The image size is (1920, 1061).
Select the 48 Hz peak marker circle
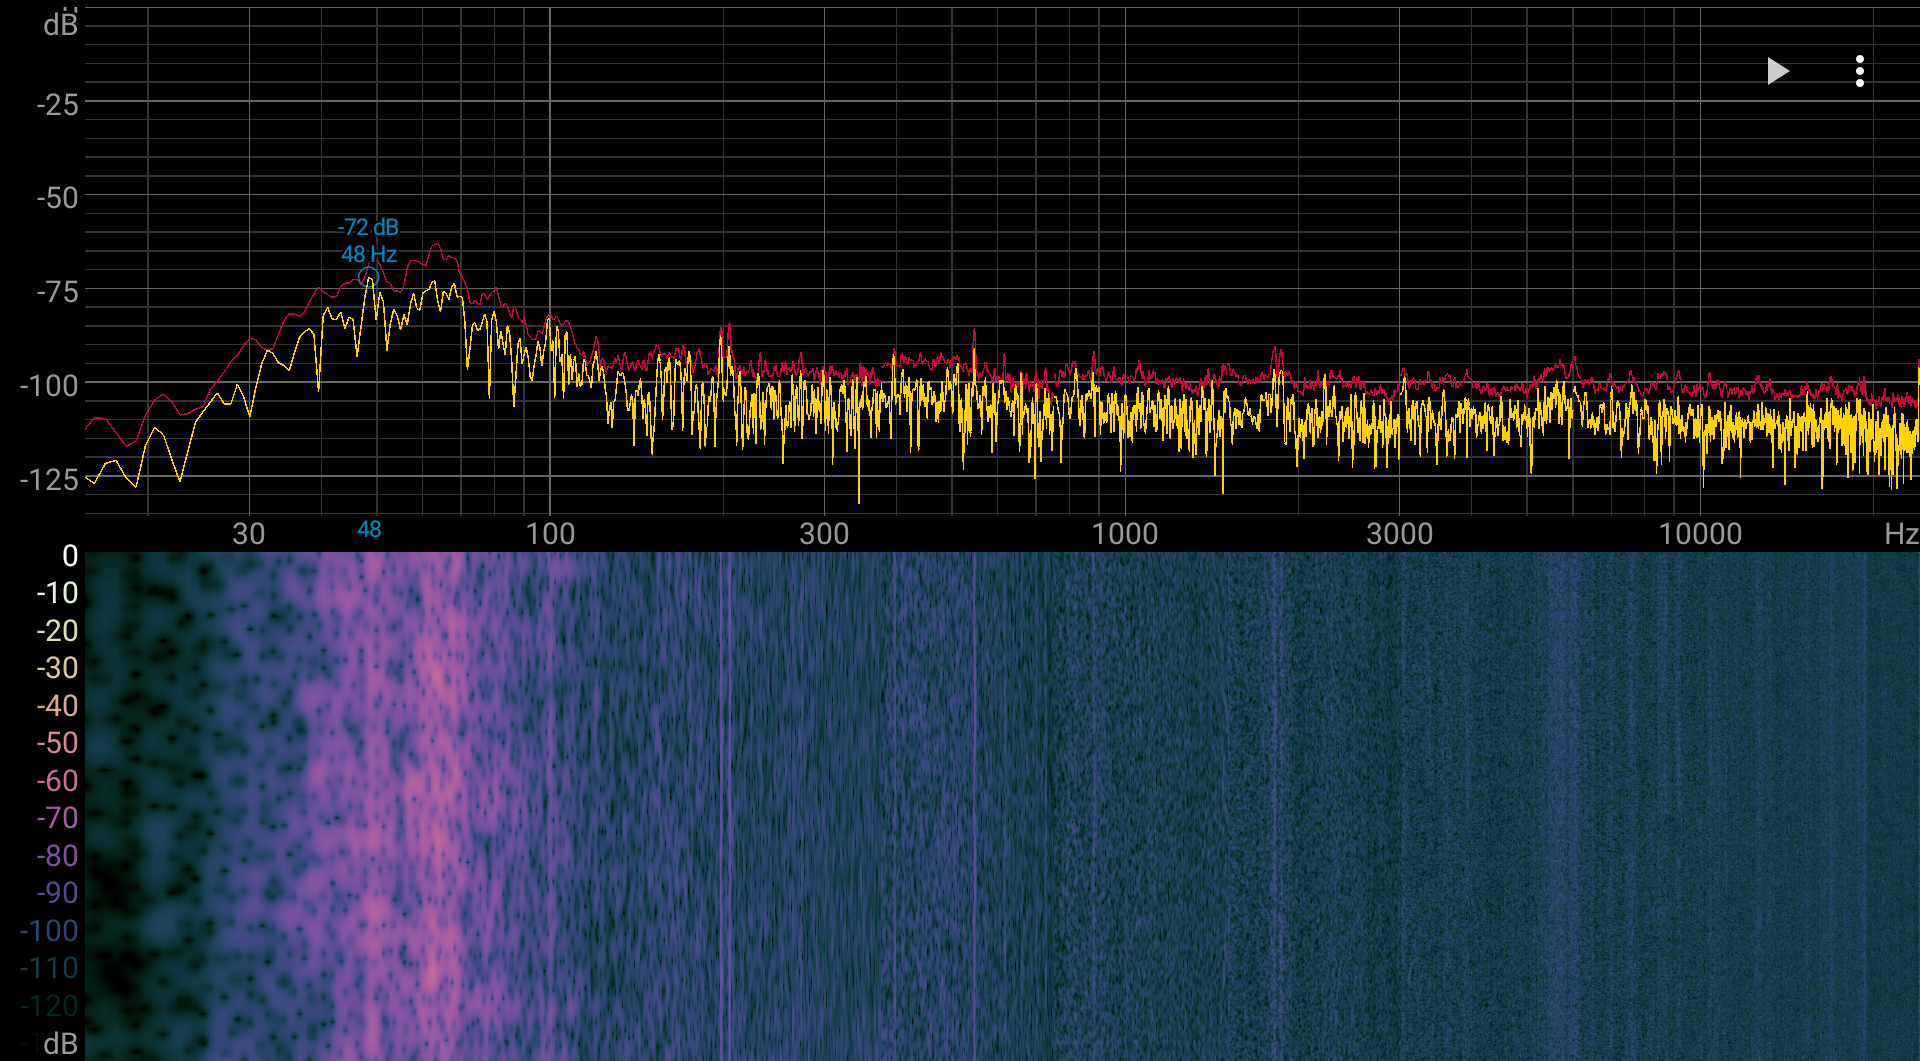coord(368,277)
